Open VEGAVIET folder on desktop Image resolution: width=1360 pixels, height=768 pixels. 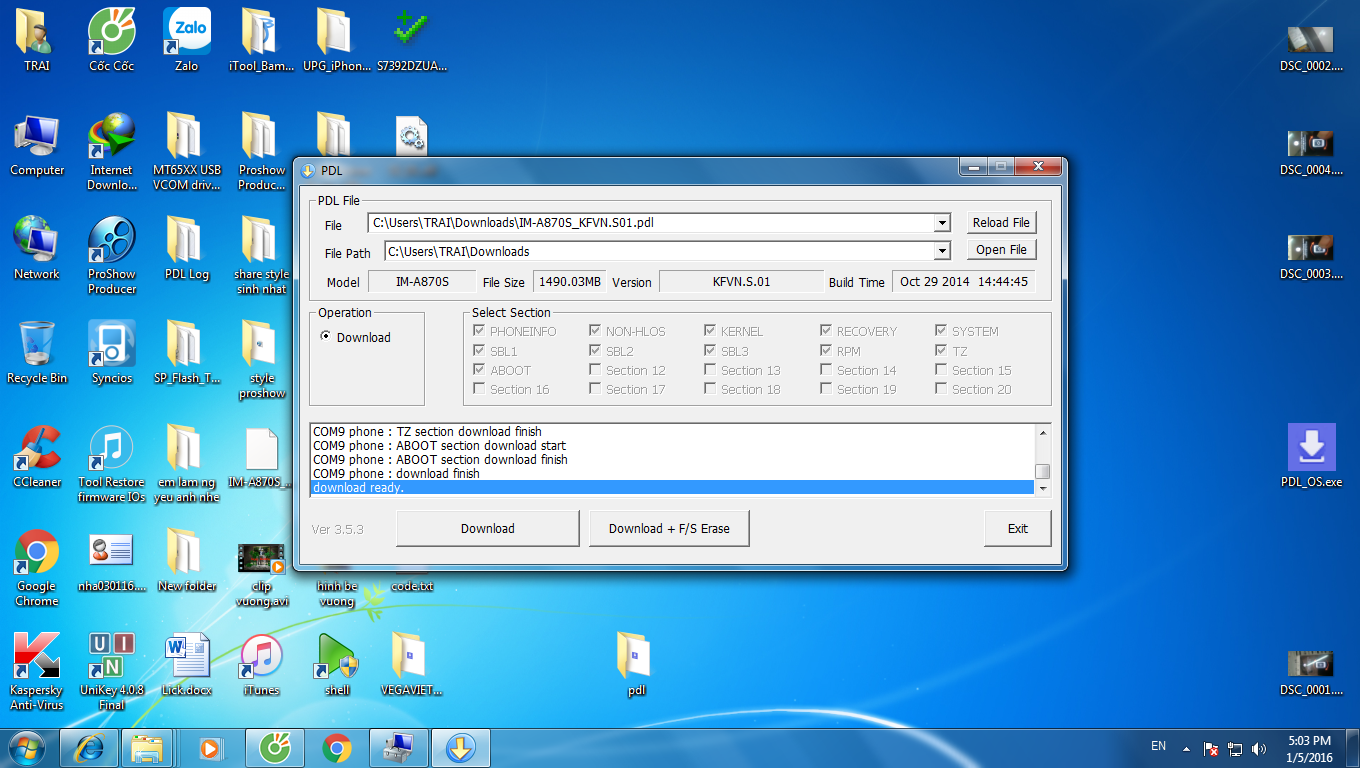(x=412, y=664)
